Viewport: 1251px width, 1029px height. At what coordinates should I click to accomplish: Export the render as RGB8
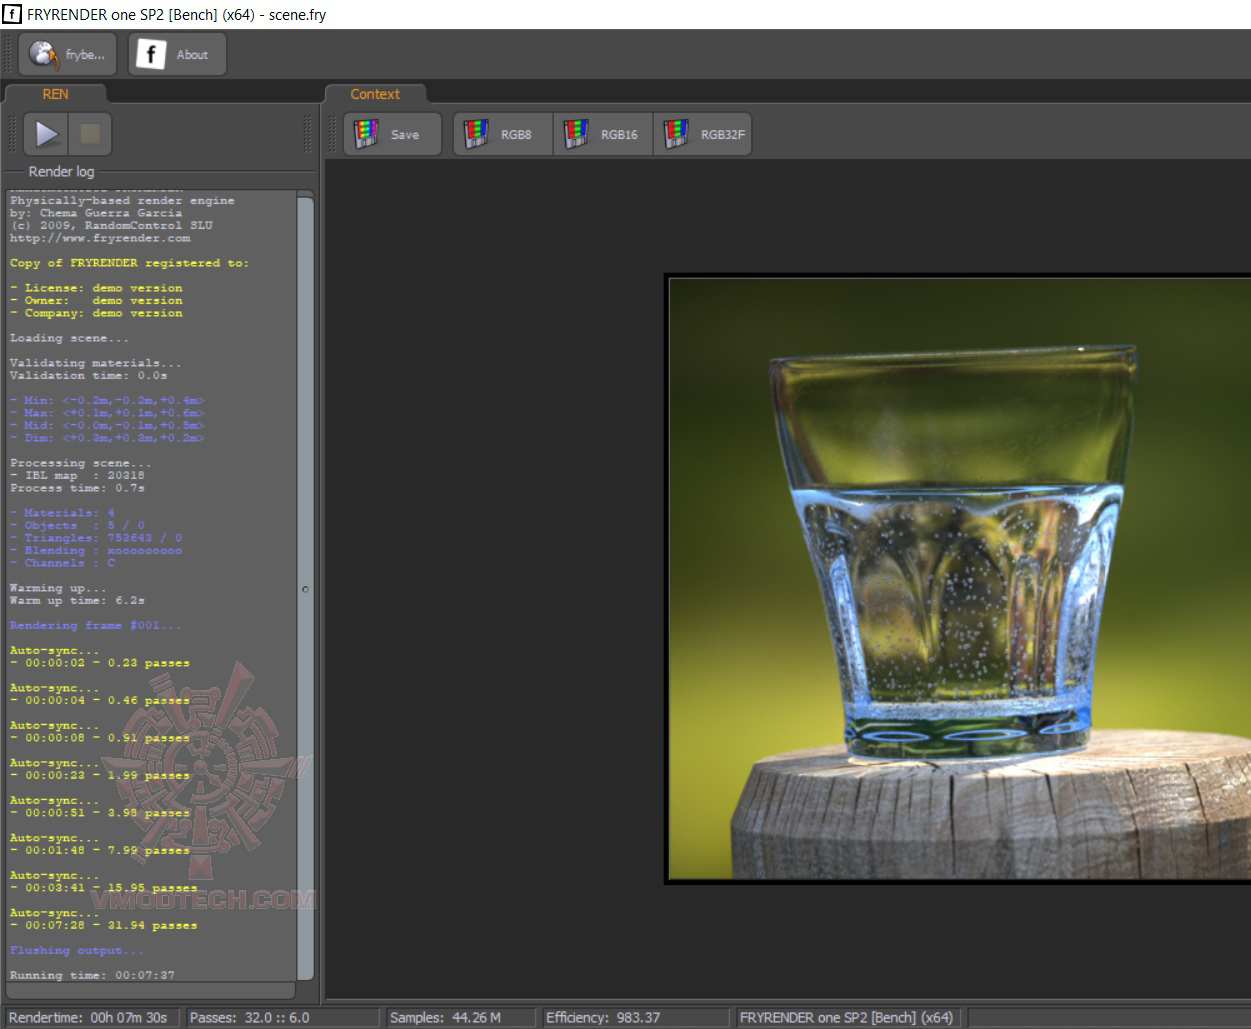tap(503, 135)
